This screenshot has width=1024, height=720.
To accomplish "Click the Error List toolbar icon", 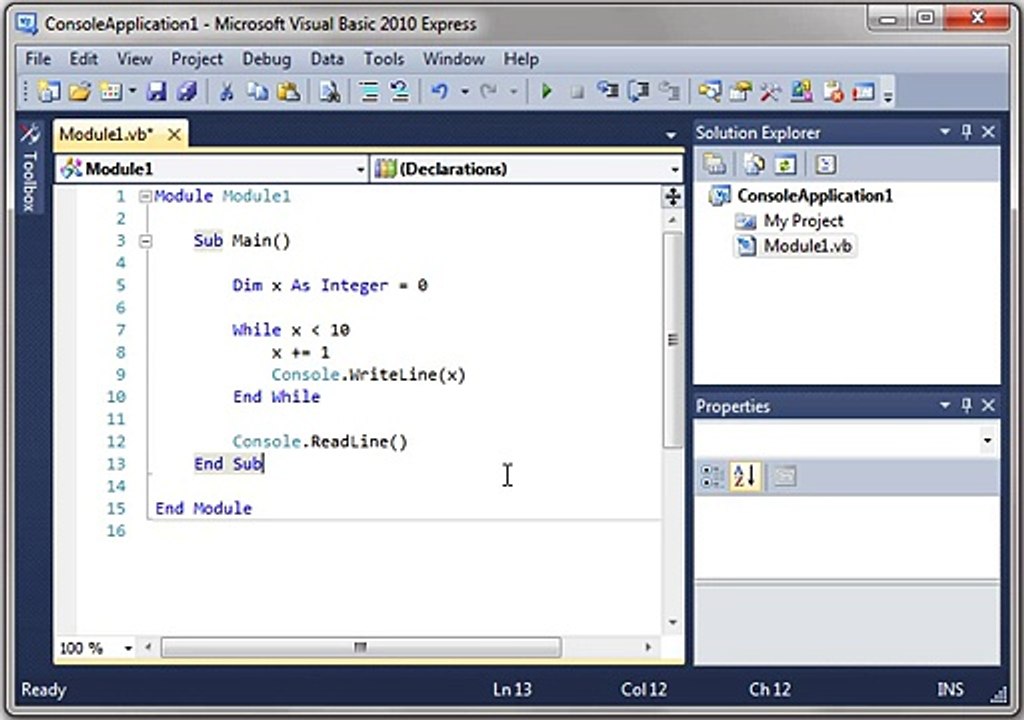I will coord(833,91).
